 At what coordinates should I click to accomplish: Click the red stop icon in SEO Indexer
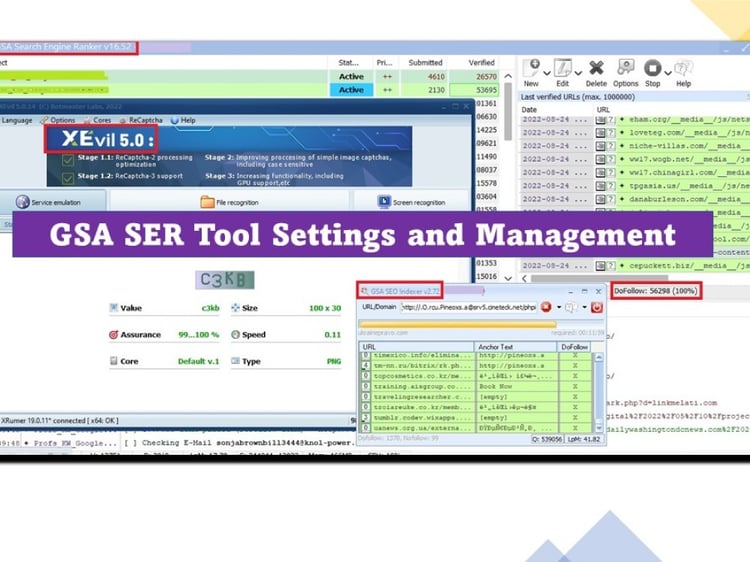(x=546, y=307)
